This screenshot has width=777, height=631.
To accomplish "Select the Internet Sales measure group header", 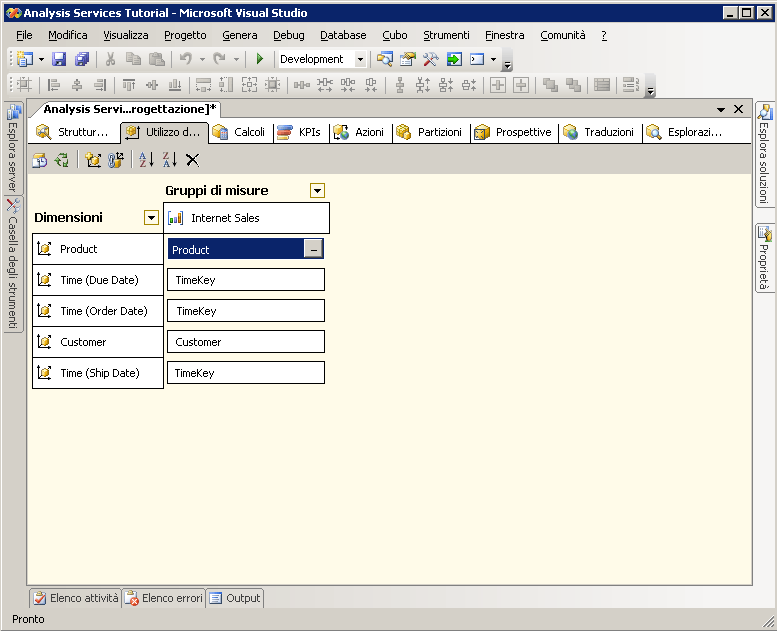I will point(246,218).
